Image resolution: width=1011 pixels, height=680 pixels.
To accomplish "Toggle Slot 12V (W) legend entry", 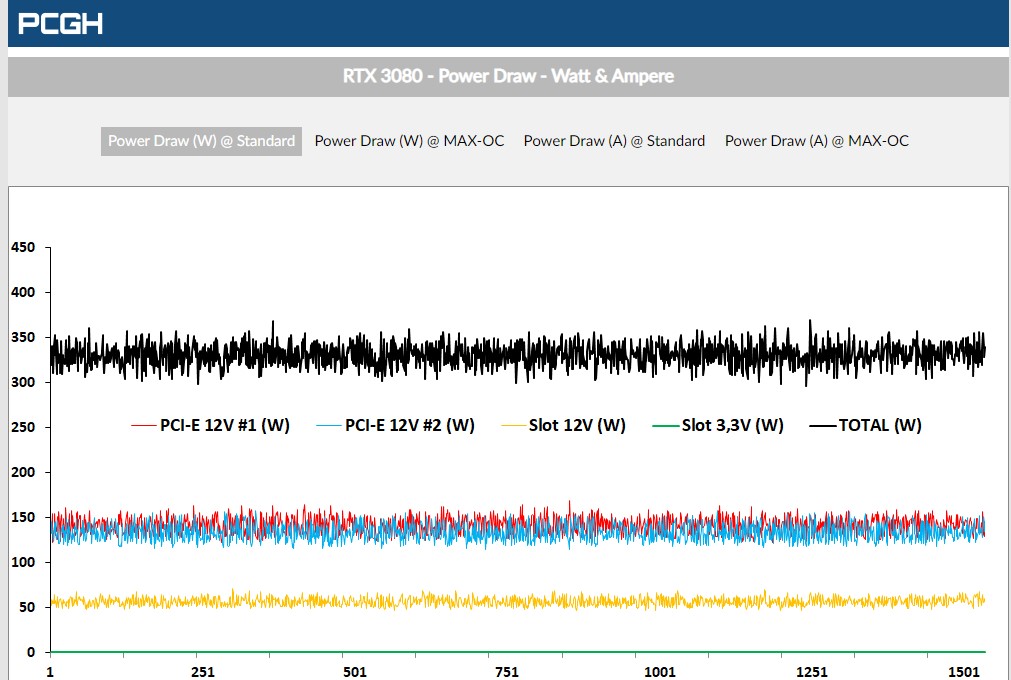I will pyautogui.click(x=564, y=425).
